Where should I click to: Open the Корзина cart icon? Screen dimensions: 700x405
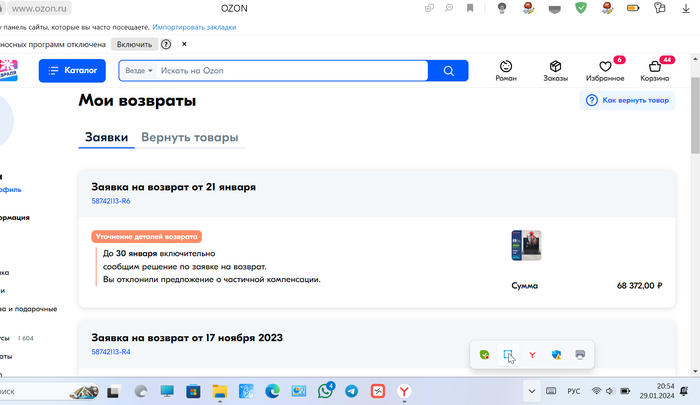tap(654, 71)
